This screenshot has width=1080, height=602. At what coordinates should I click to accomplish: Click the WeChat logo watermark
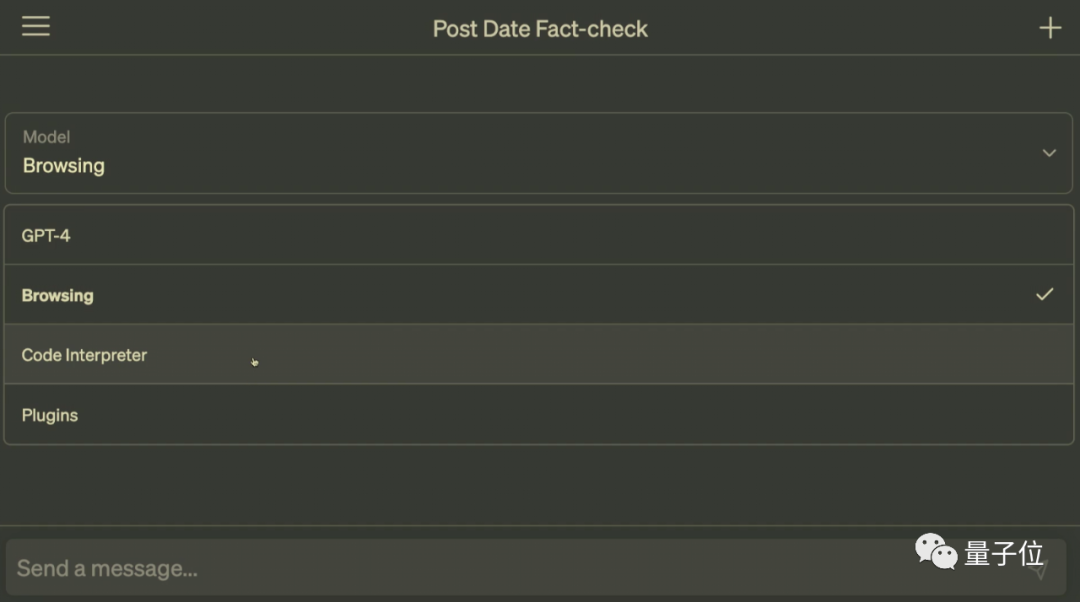point(936,551)
